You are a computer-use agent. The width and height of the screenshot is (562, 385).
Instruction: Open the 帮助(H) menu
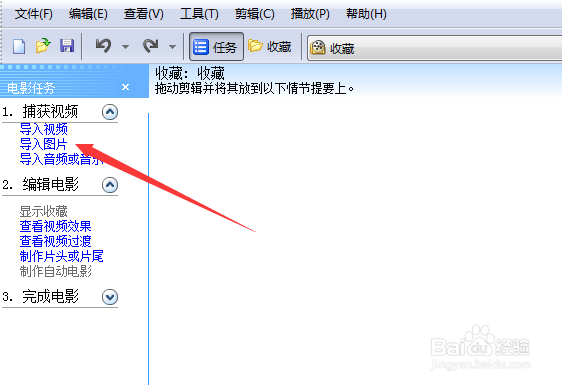pyautogui.click(x=366, y=14)
